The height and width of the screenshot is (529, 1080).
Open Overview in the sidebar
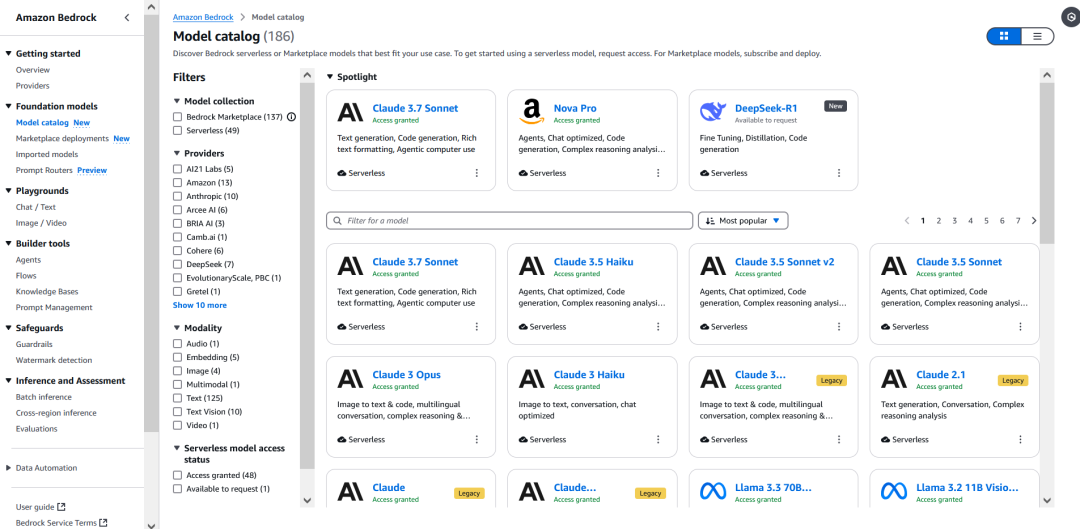(x=33, y=70)
